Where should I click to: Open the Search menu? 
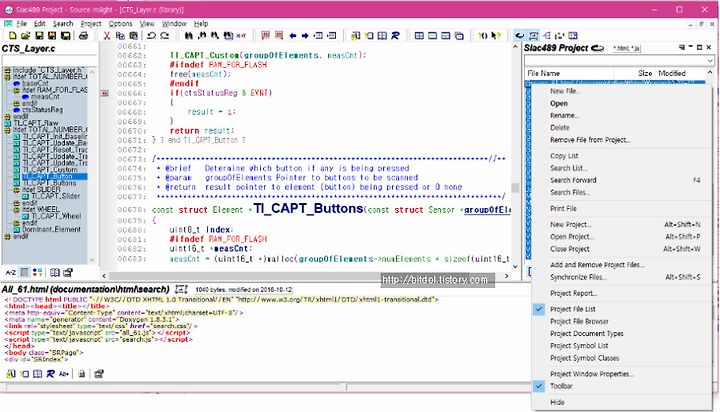[x=63, y=23]
